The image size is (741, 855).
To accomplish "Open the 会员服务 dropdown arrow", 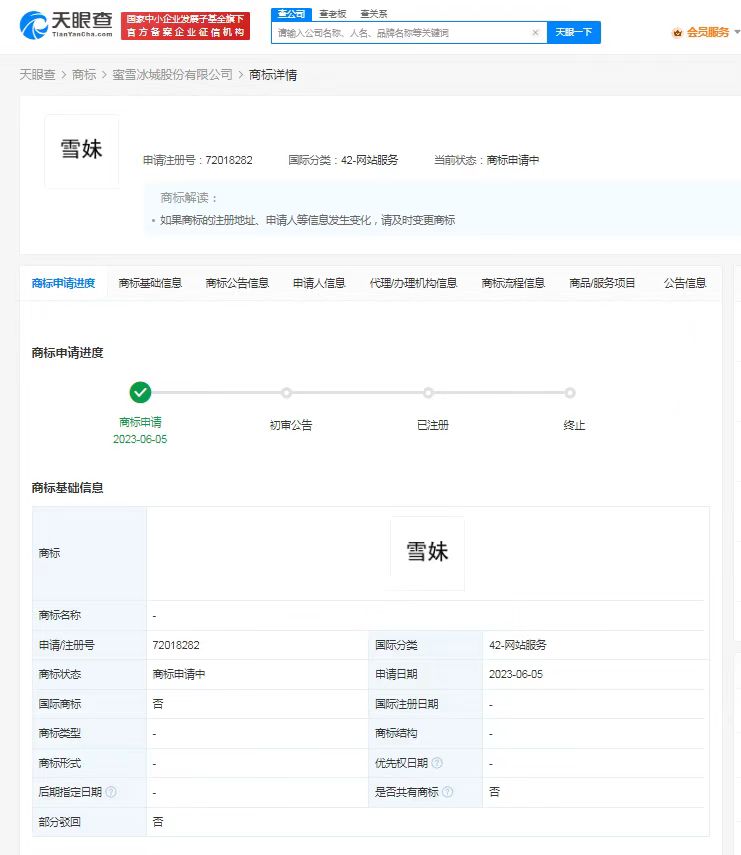I will tap(737, 32).
